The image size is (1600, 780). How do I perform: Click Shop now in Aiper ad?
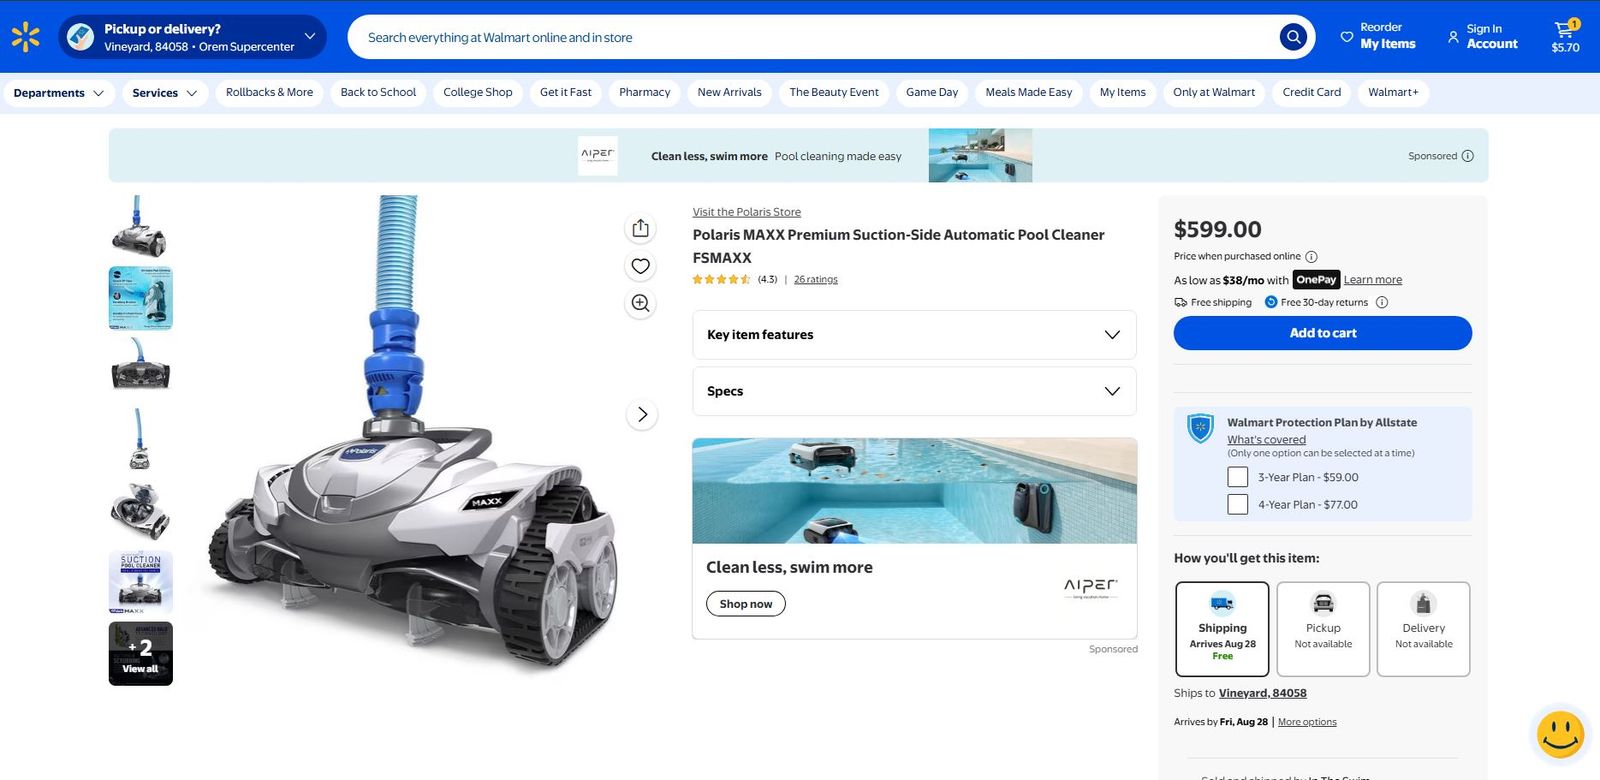tap(746, 604)
